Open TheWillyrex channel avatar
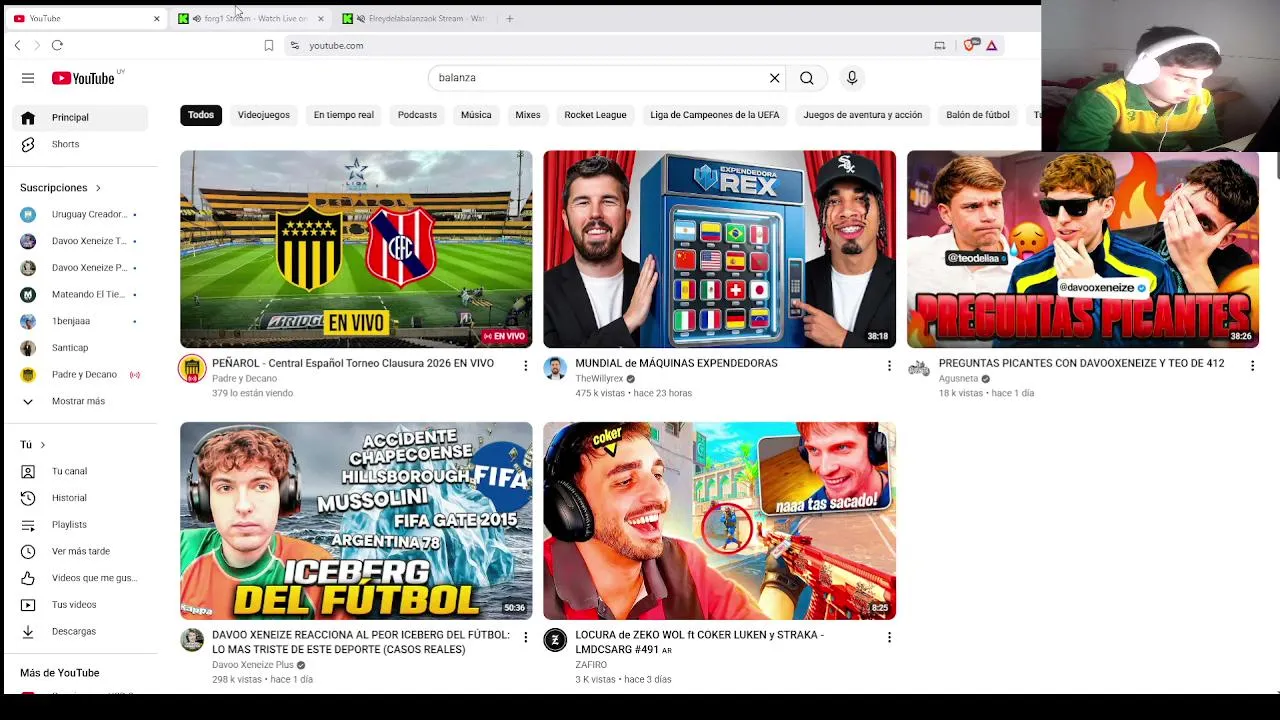The height and width of the screenshot is (720, 1280). tap(555, 369)
